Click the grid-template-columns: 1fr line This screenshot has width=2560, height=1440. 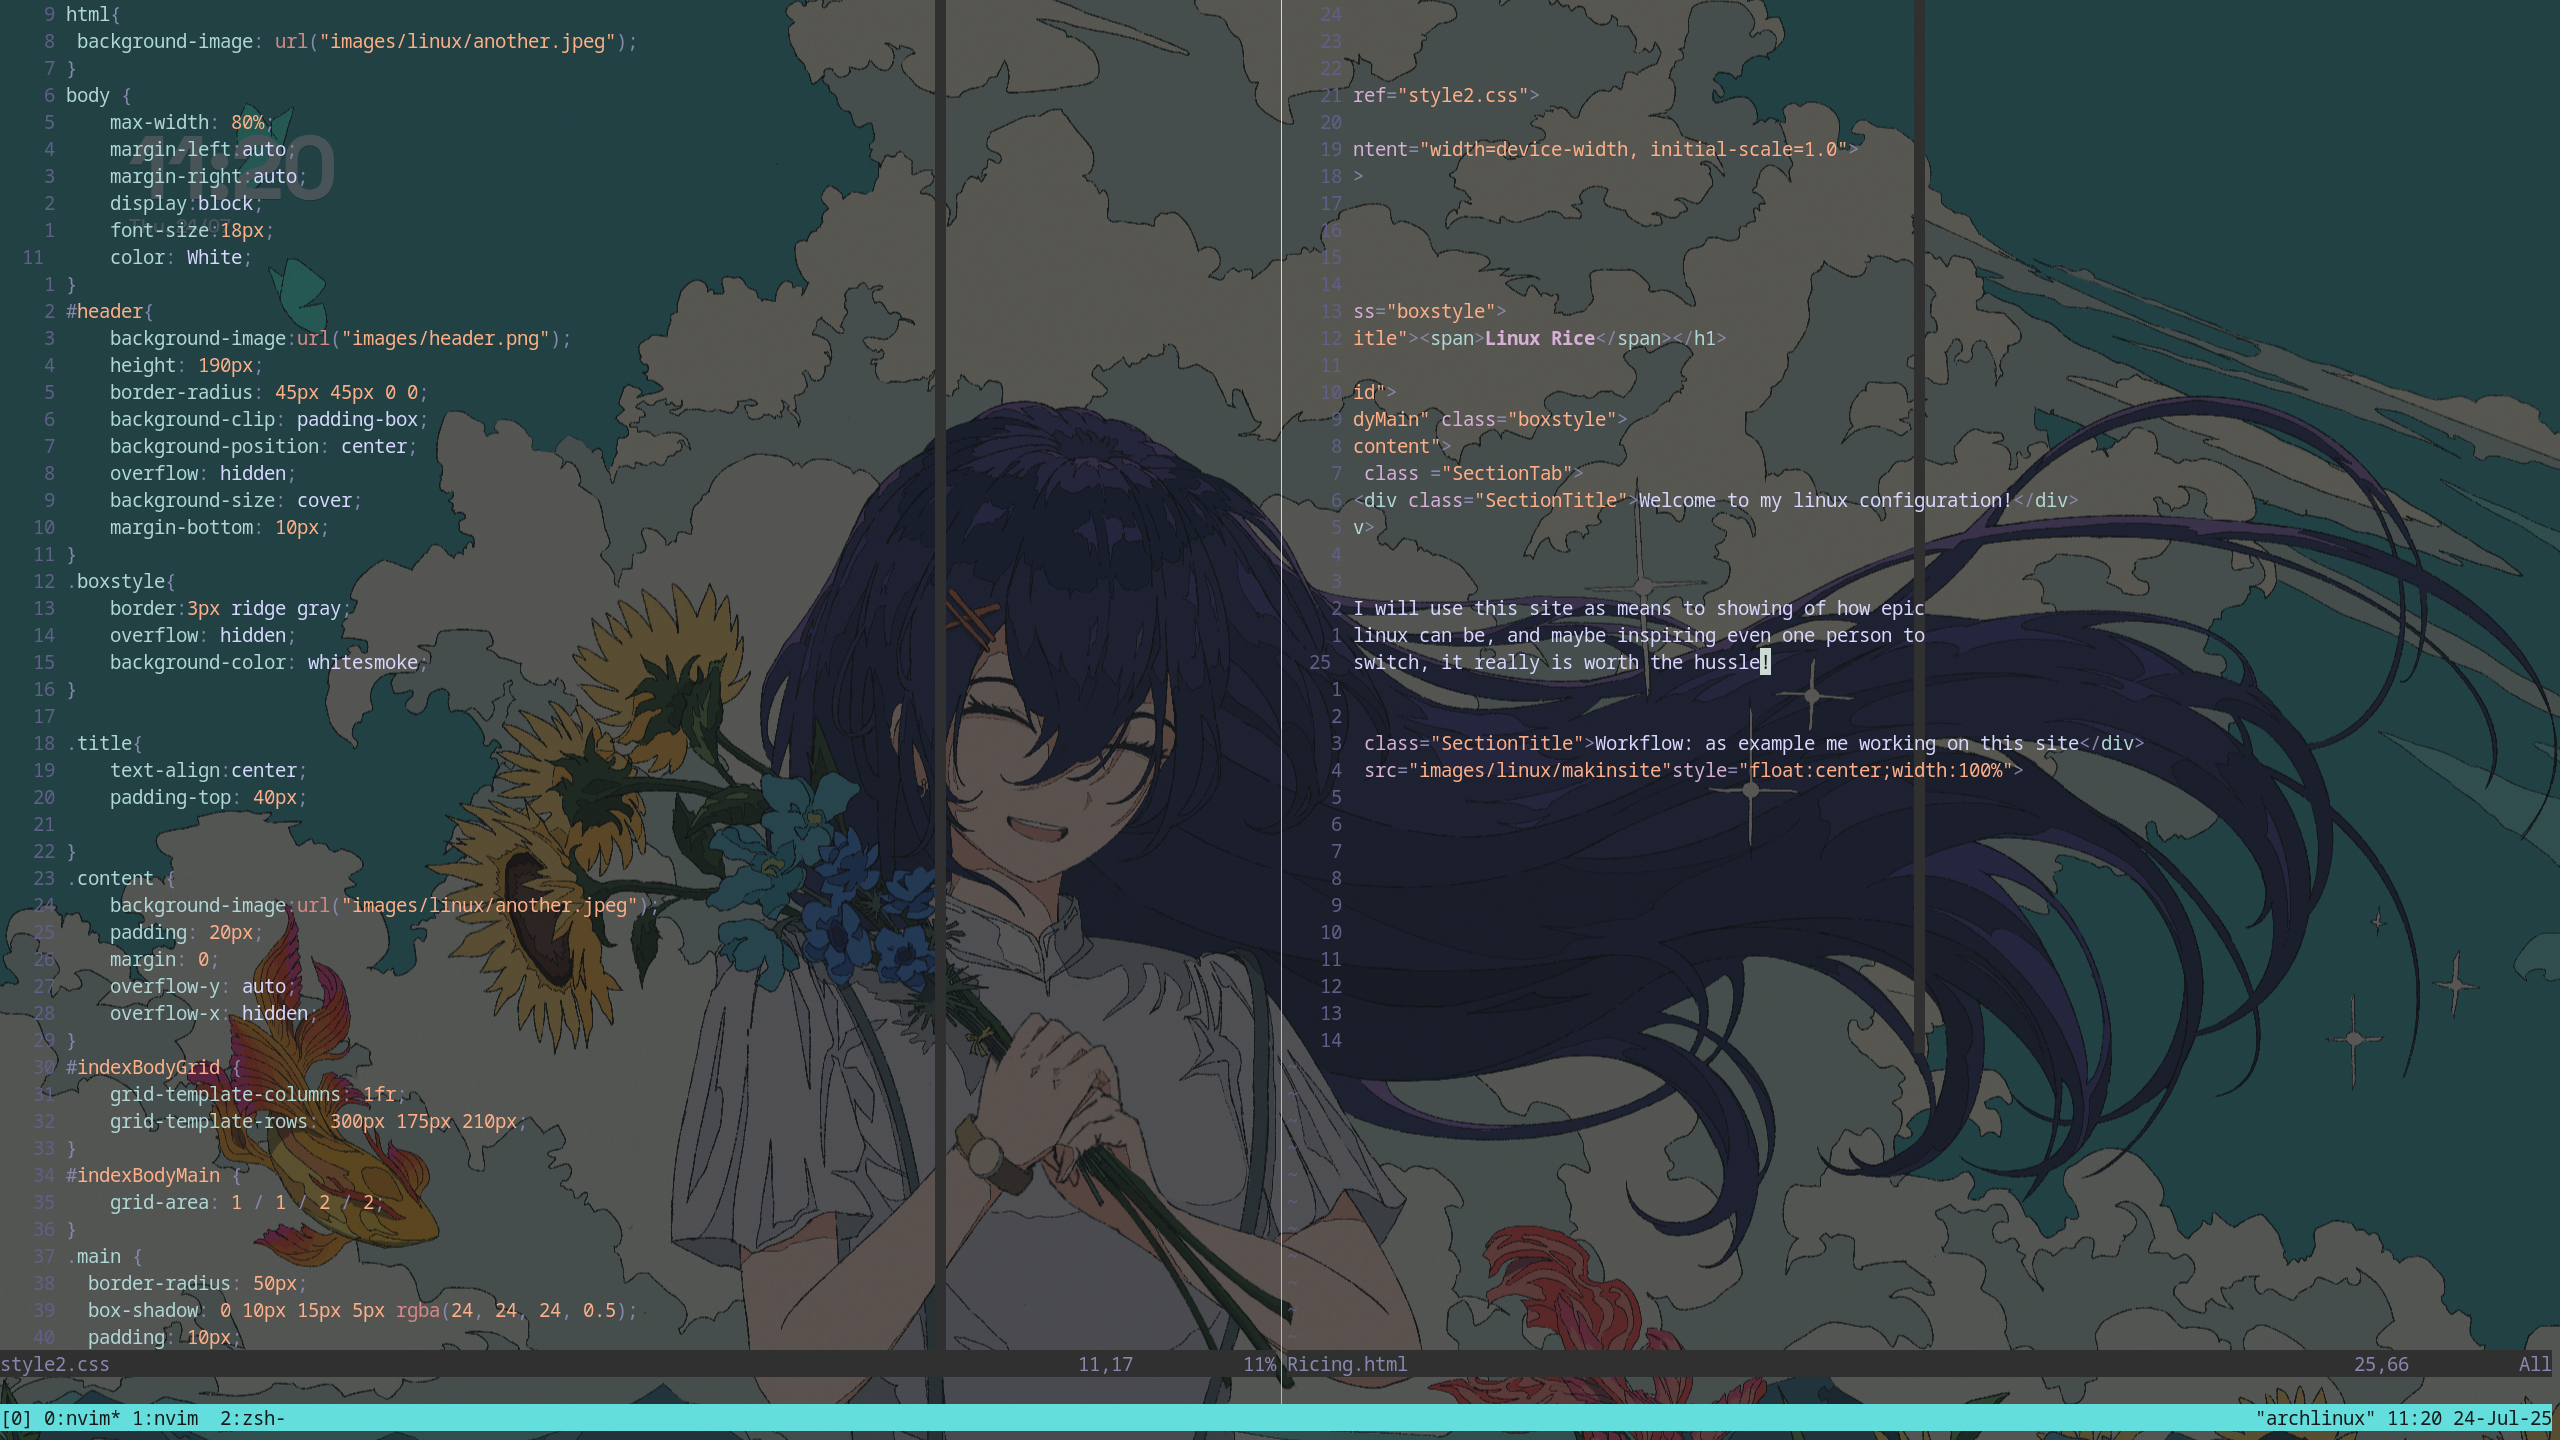coord(258,1094)
